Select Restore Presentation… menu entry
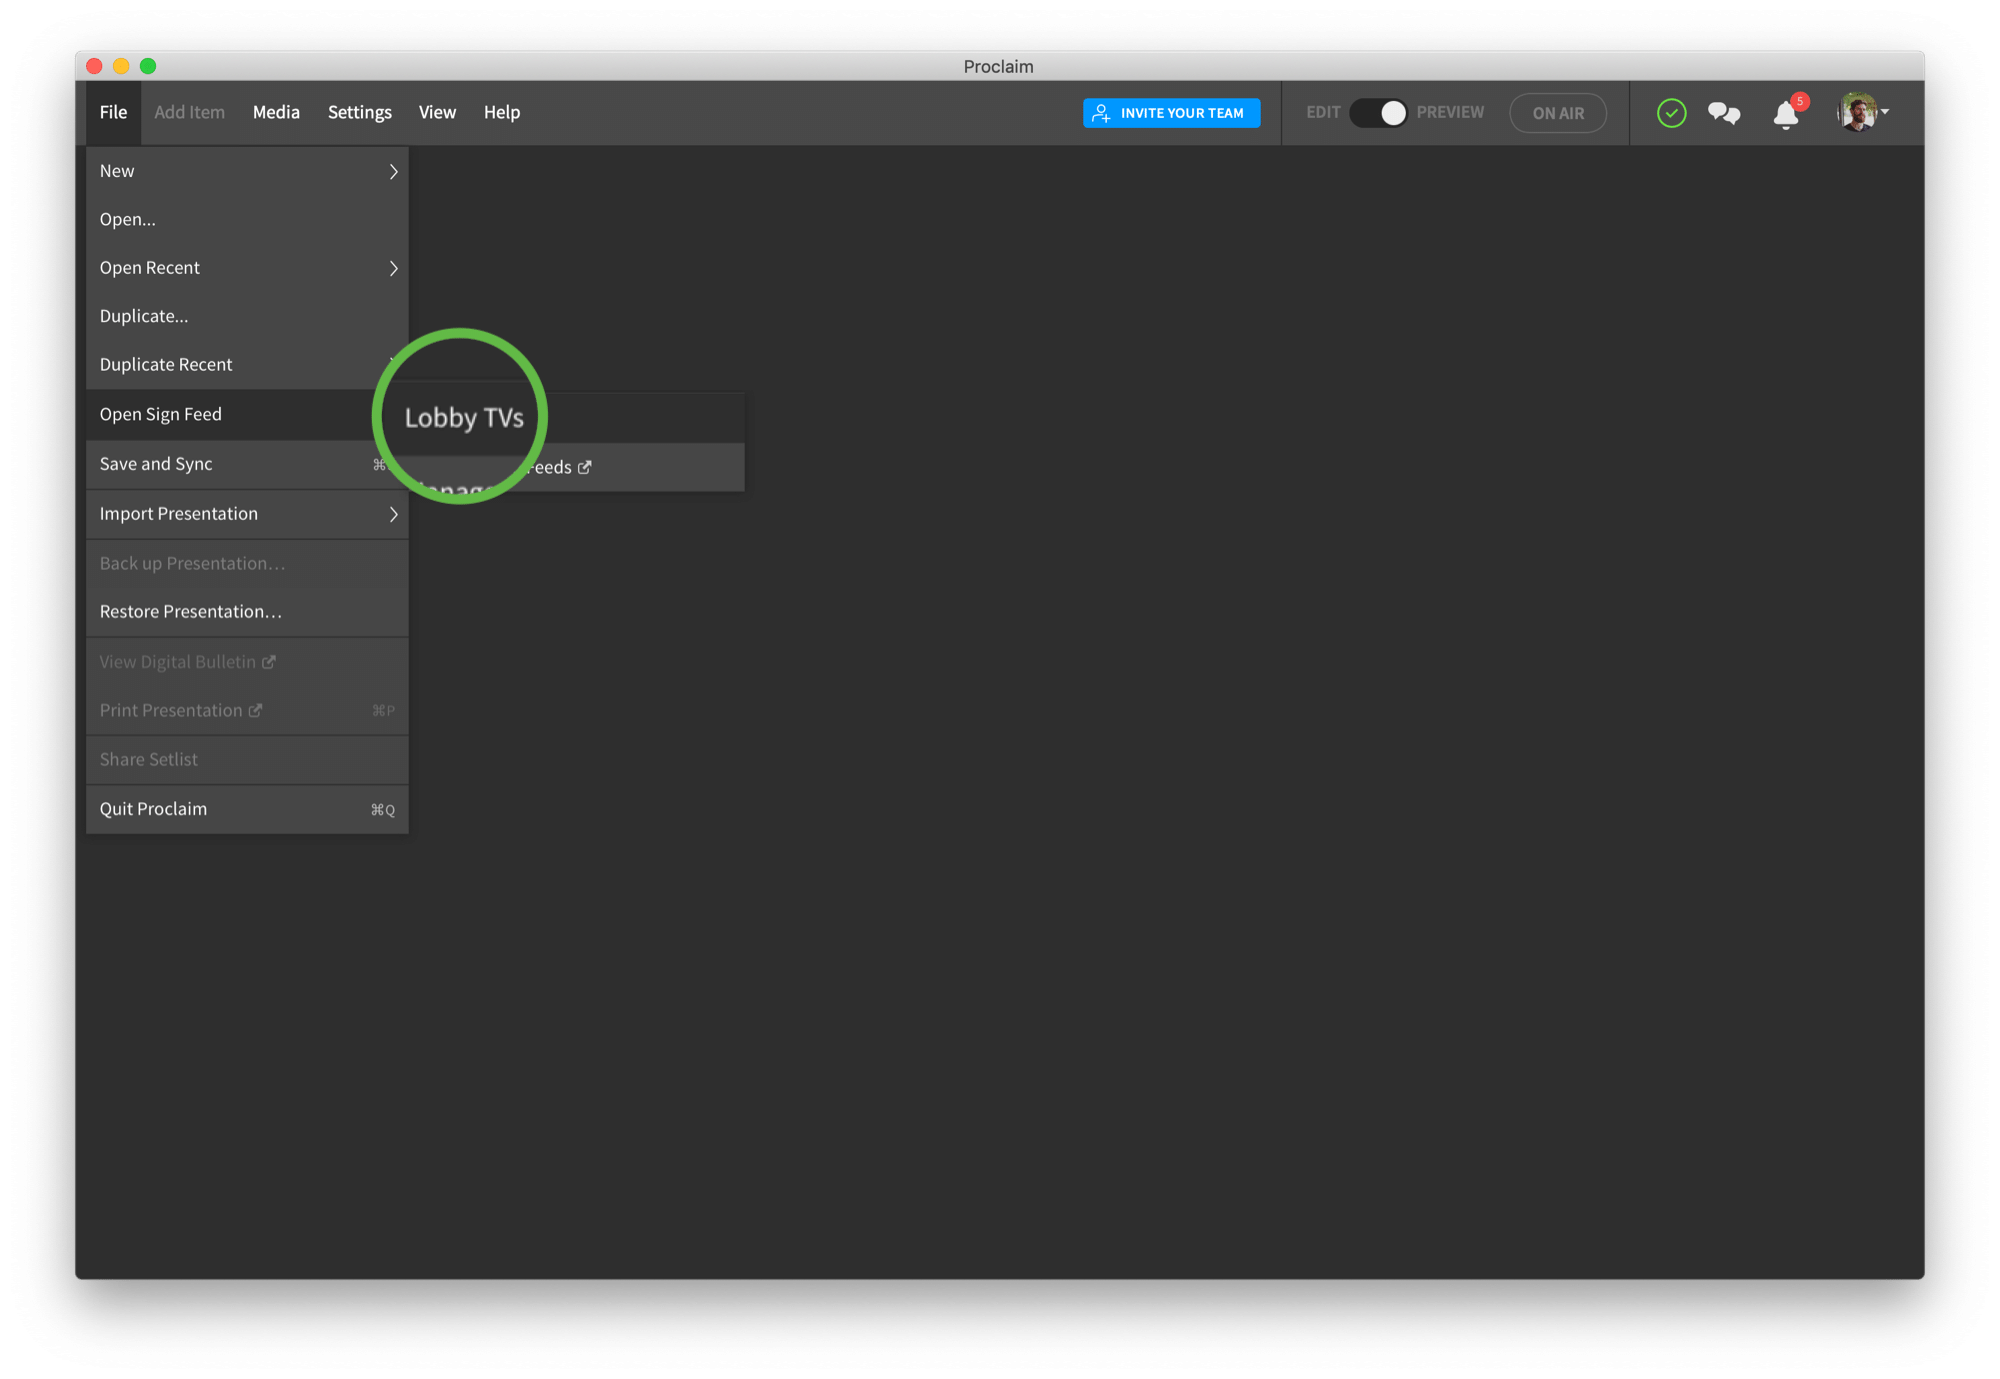Image resolution: width=2000 pixels, height=1379 pixels. click(191, 612)
